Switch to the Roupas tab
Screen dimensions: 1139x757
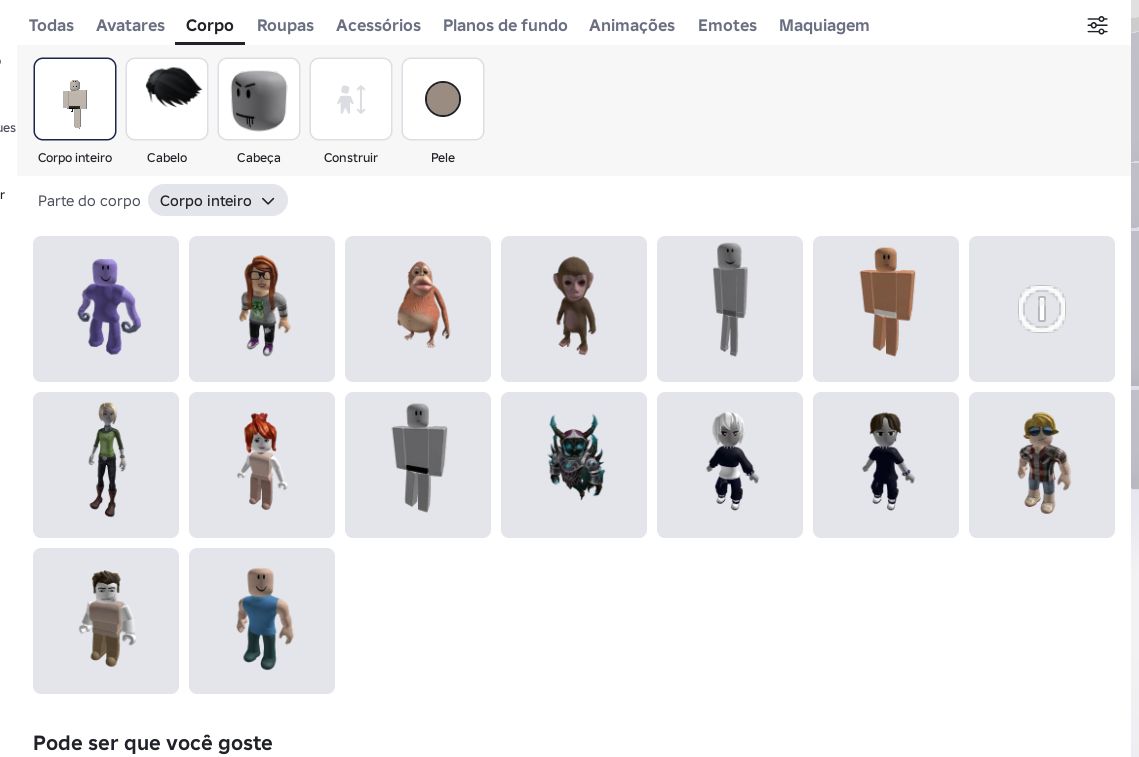(285, 25)
